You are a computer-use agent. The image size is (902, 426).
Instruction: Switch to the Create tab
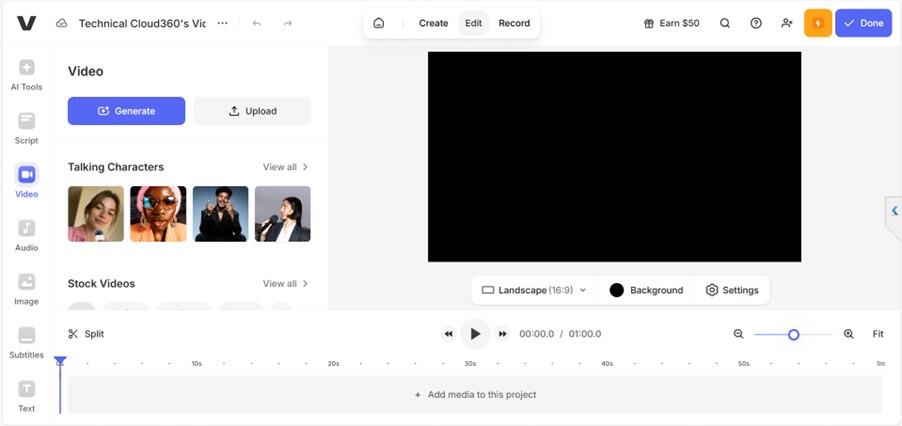(433, 24)
